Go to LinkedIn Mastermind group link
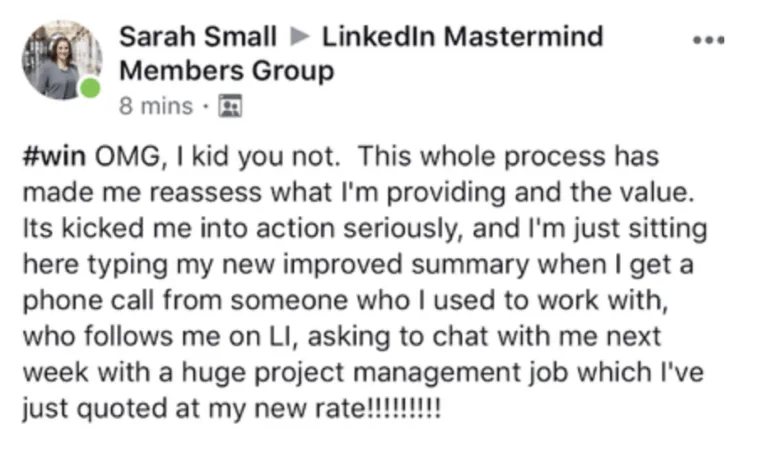This screenshot has width=768, height=467. [462, 37]
